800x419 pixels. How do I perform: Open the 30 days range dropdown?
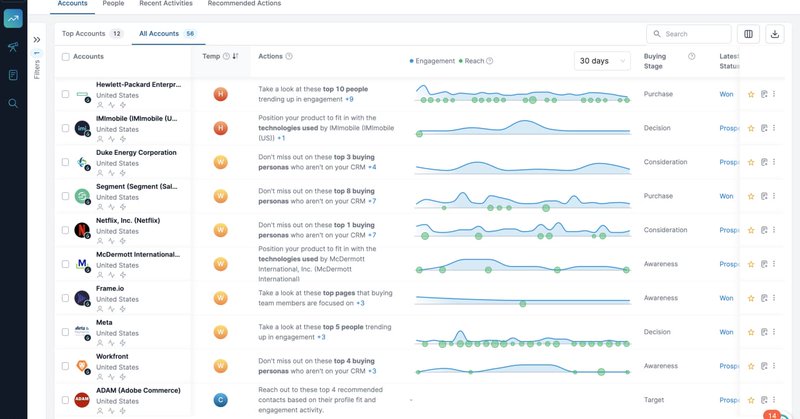(x=602, y=61)
